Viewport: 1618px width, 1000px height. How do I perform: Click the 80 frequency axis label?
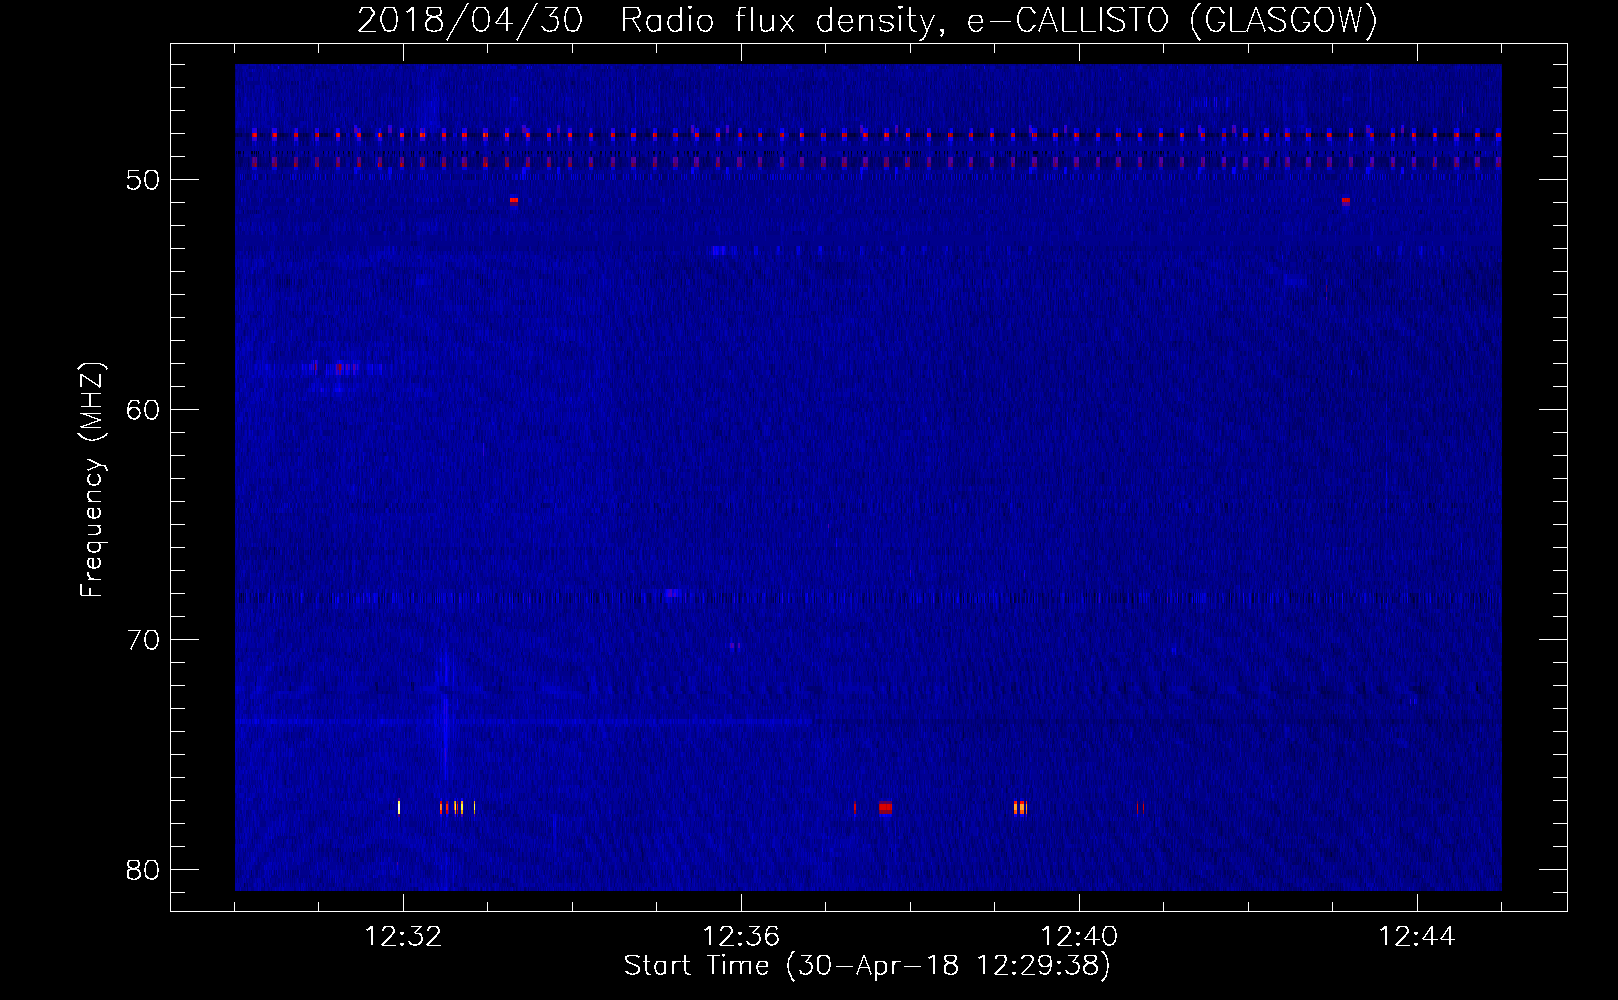(144, 870)
